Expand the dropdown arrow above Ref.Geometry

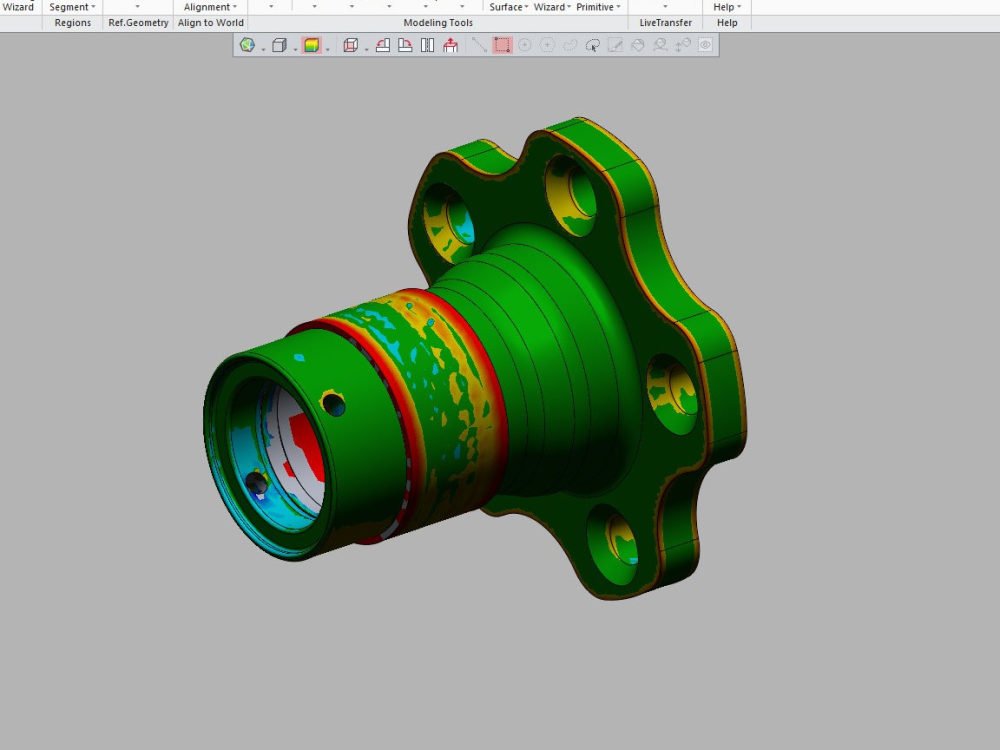coord(137,7)
